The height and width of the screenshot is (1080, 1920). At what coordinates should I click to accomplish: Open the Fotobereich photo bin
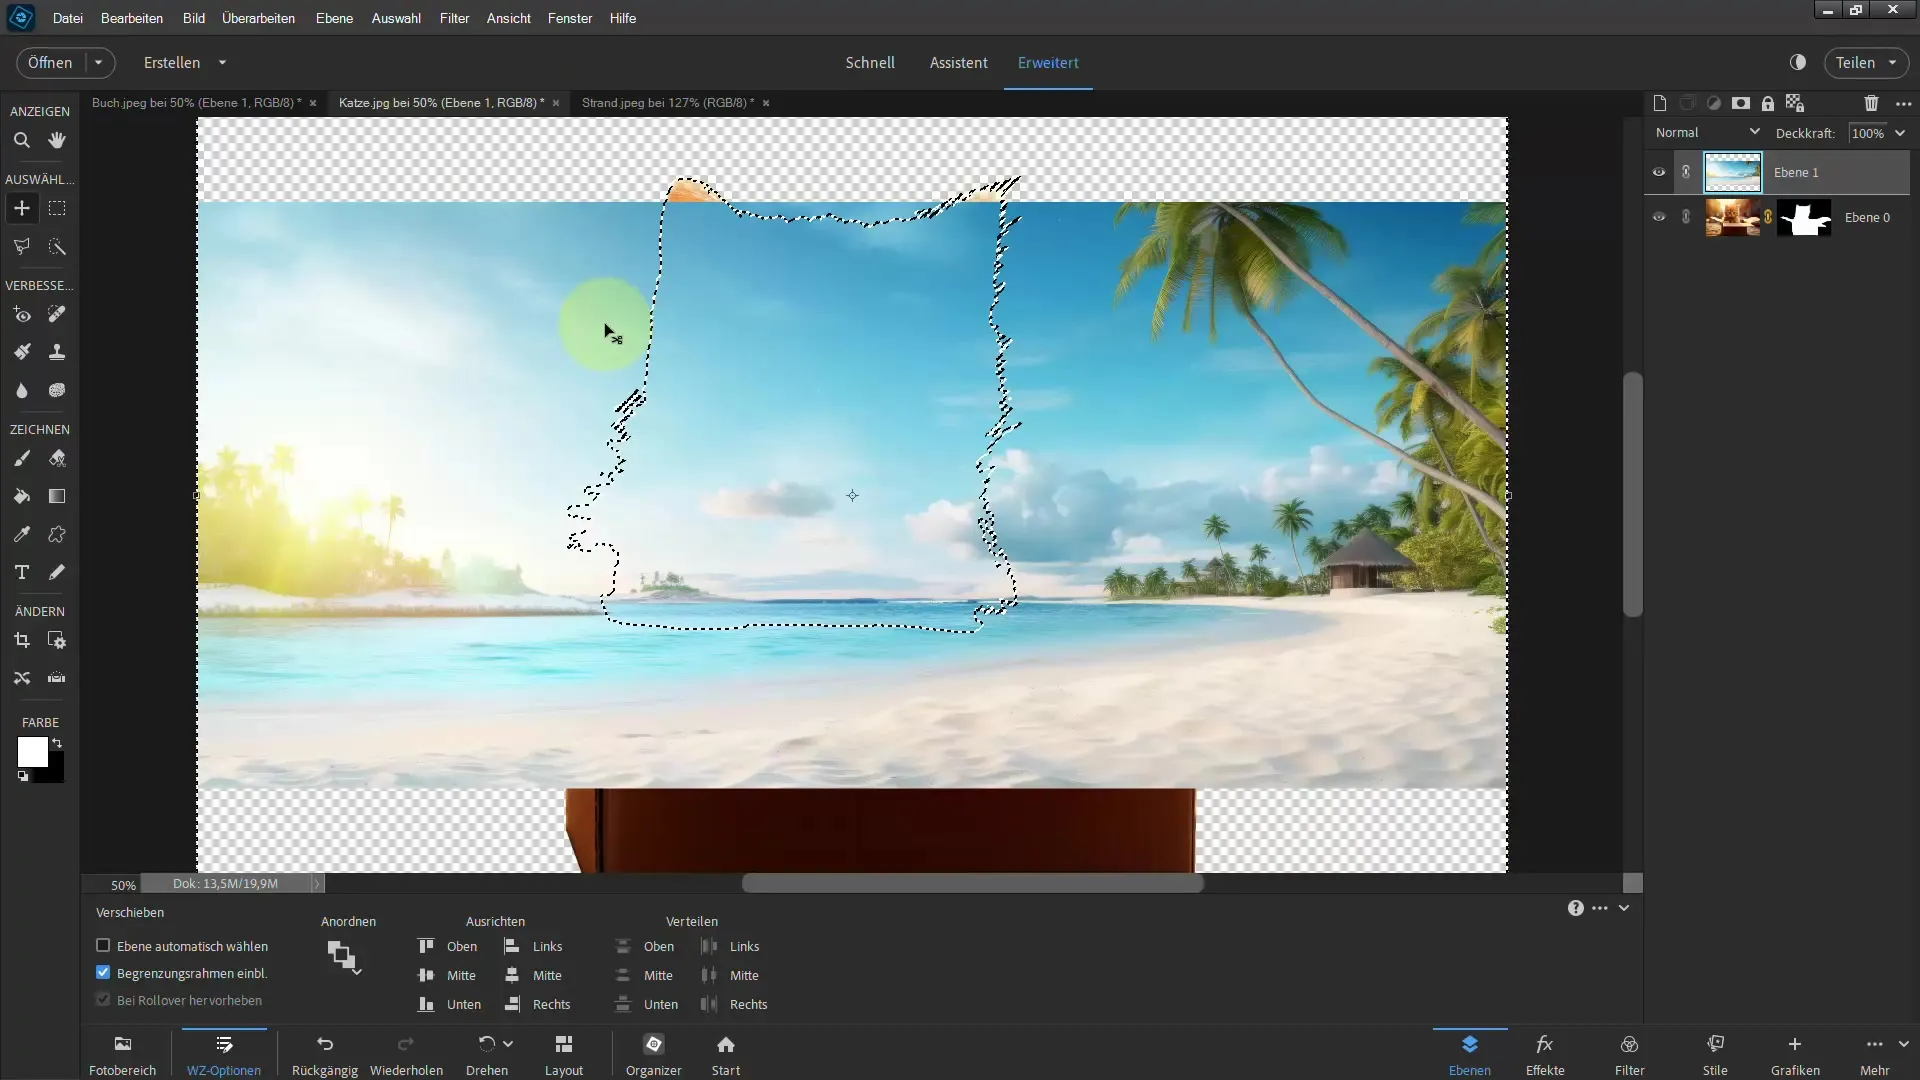coord(123,1055)
